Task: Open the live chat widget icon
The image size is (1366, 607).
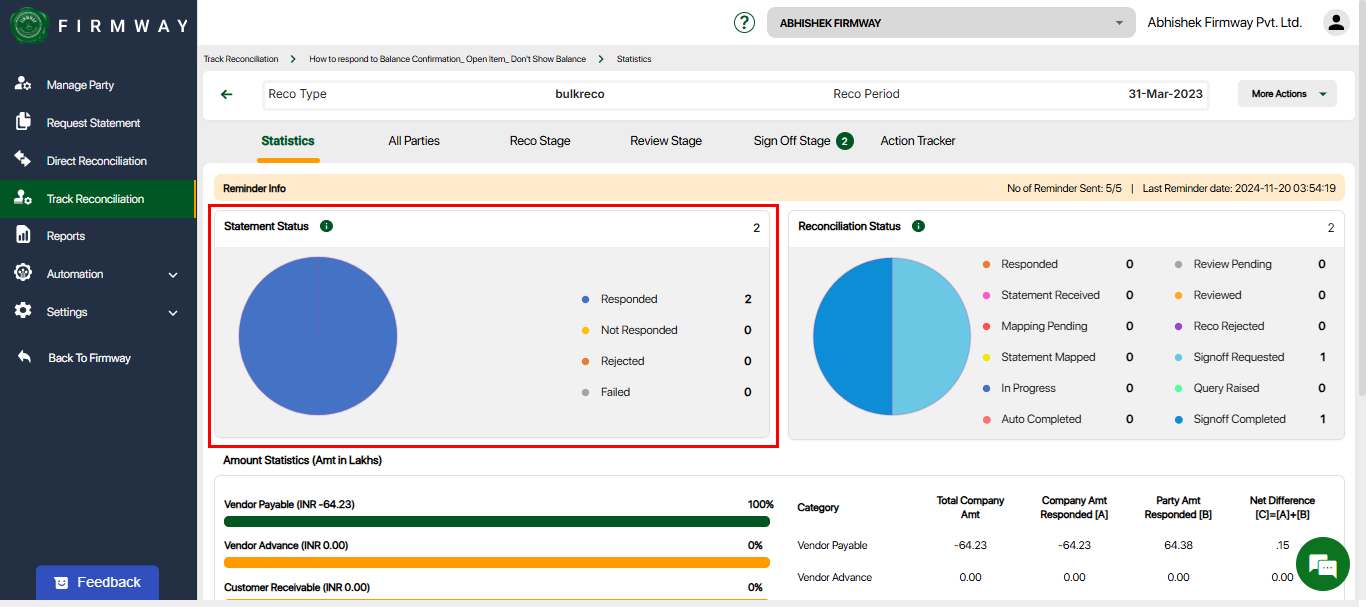Action: click(1322, 566)
